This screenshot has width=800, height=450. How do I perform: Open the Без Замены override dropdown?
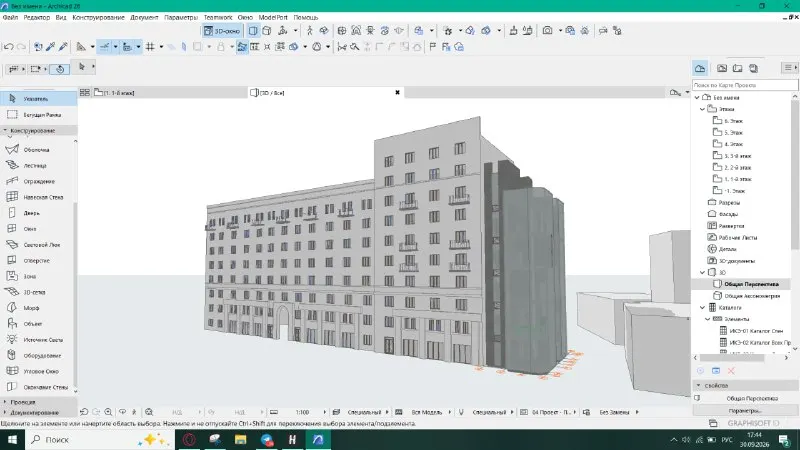click(x=619, y=412)
